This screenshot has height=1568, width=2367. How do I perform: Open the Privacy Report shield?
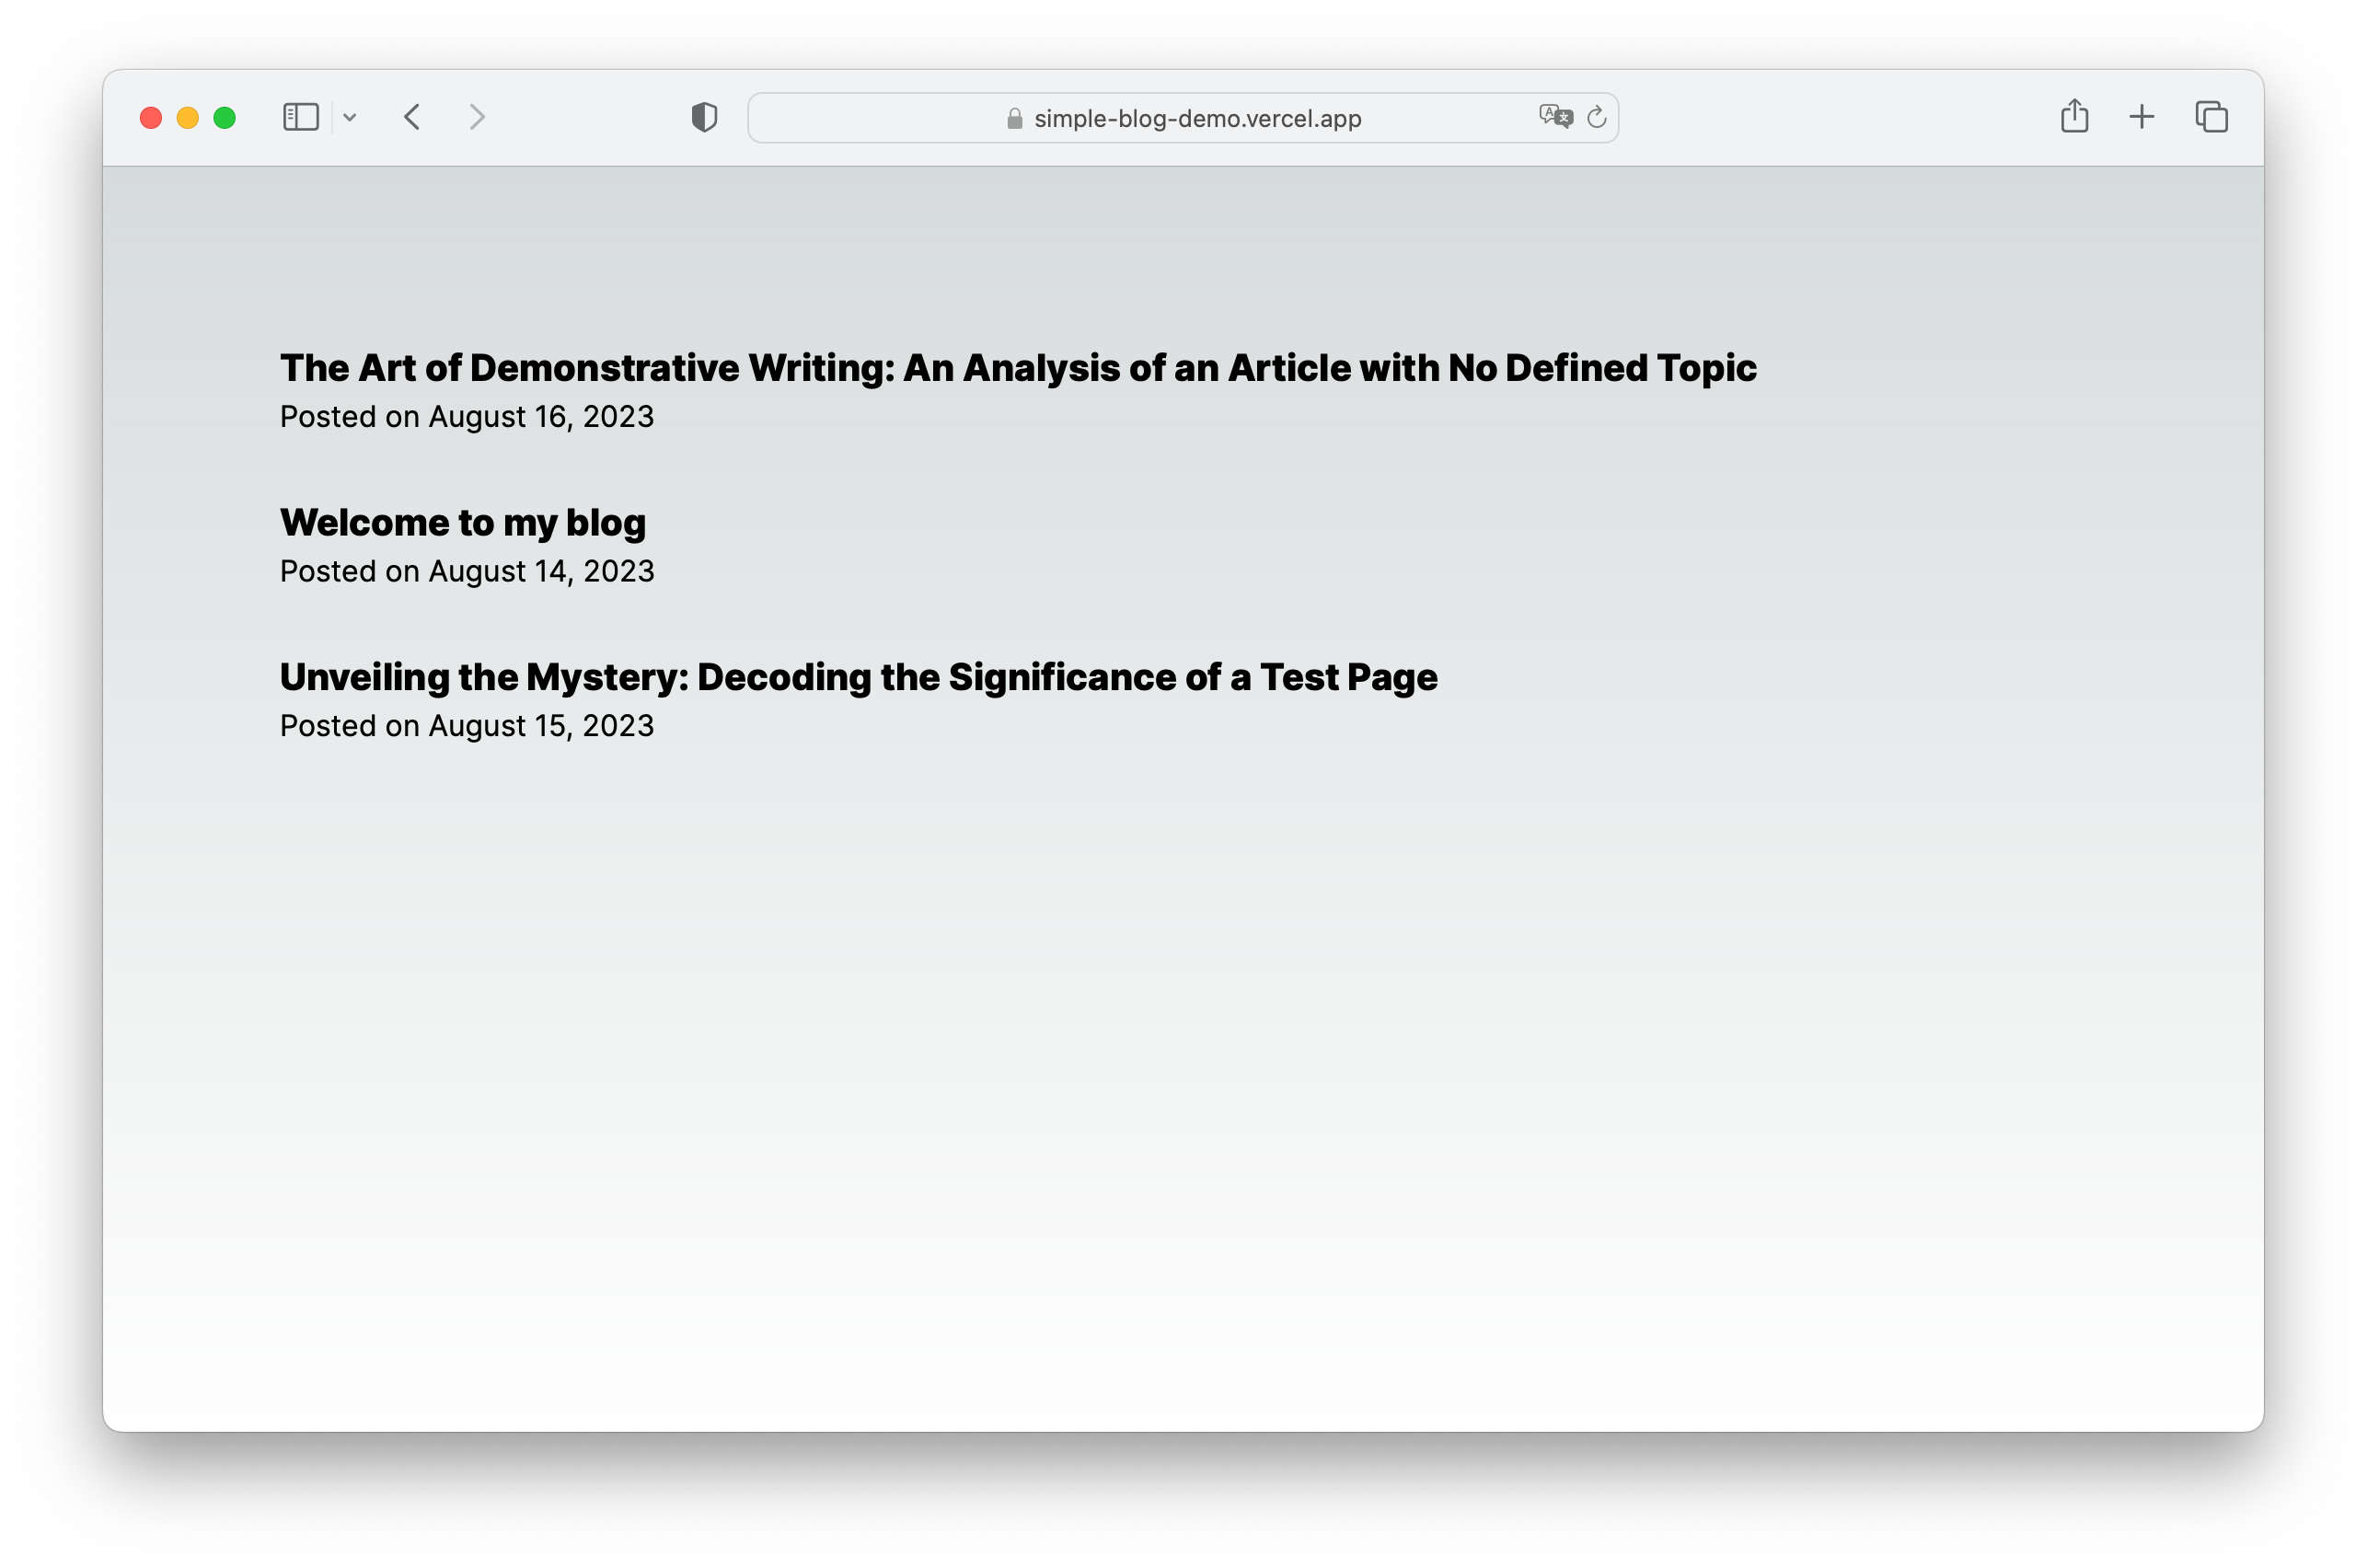pos(704,118)
